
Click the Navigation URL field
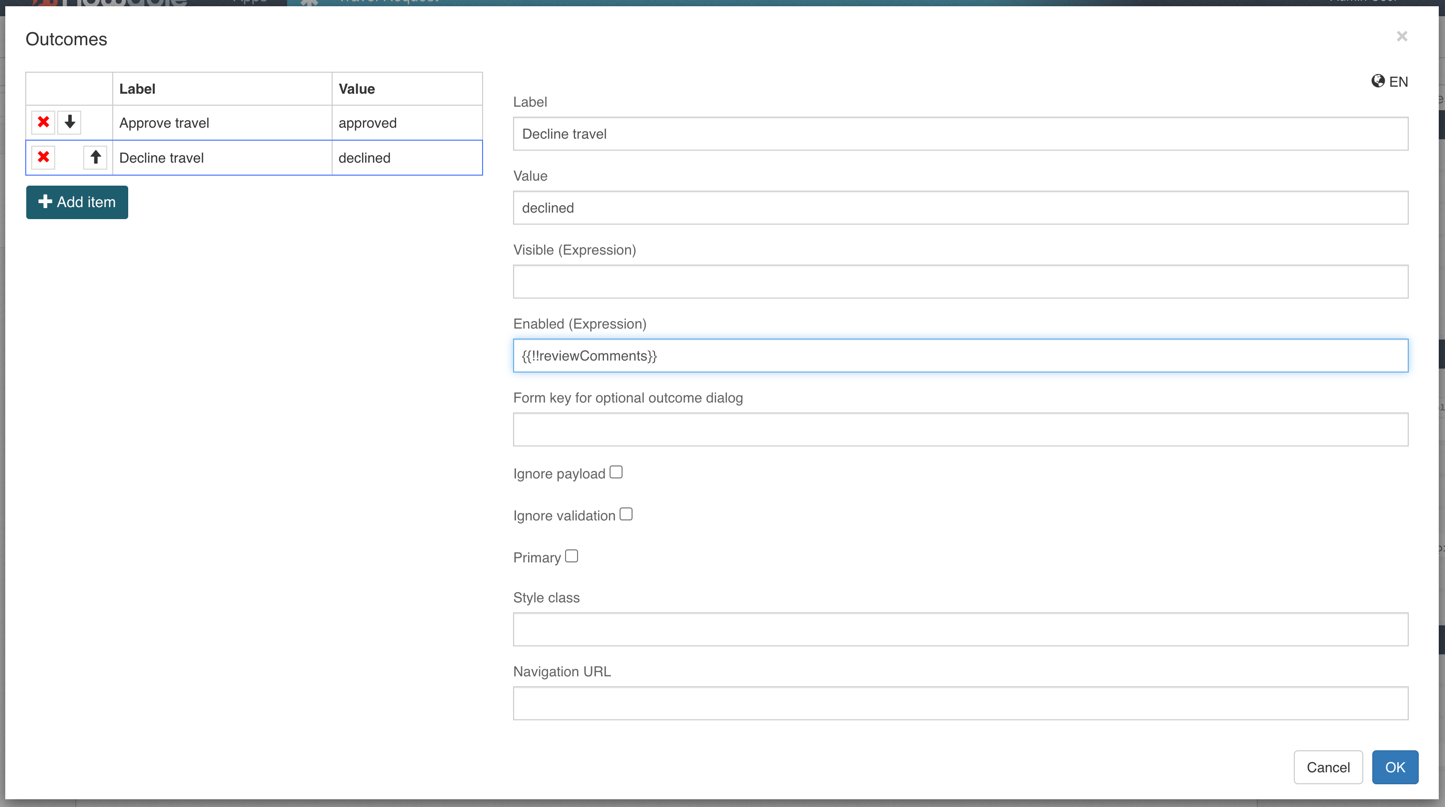[x=960, y=704]
